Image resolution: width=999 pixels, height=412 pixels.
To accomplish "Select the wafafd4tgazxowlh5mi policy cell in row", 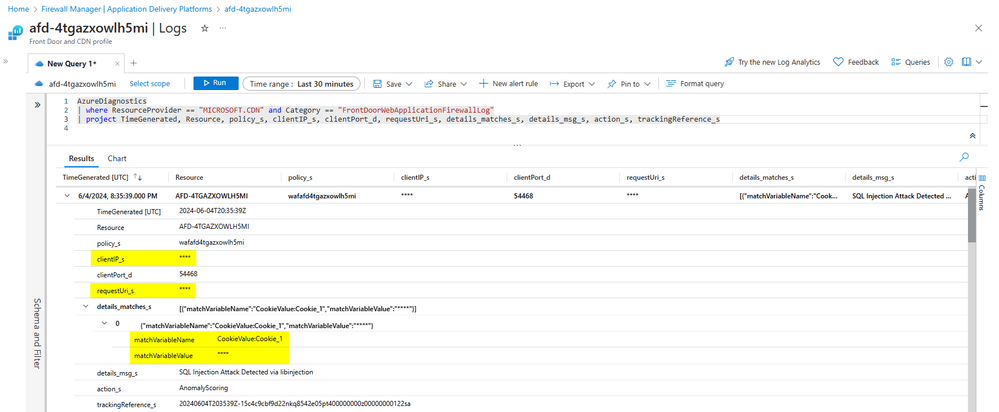I will point(322,196).
